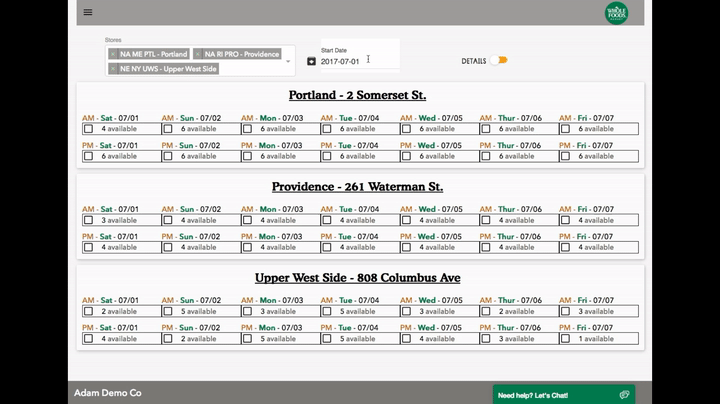Remove the Portland store chip
This screenshot has width=720, height=404.
[114, 54]
